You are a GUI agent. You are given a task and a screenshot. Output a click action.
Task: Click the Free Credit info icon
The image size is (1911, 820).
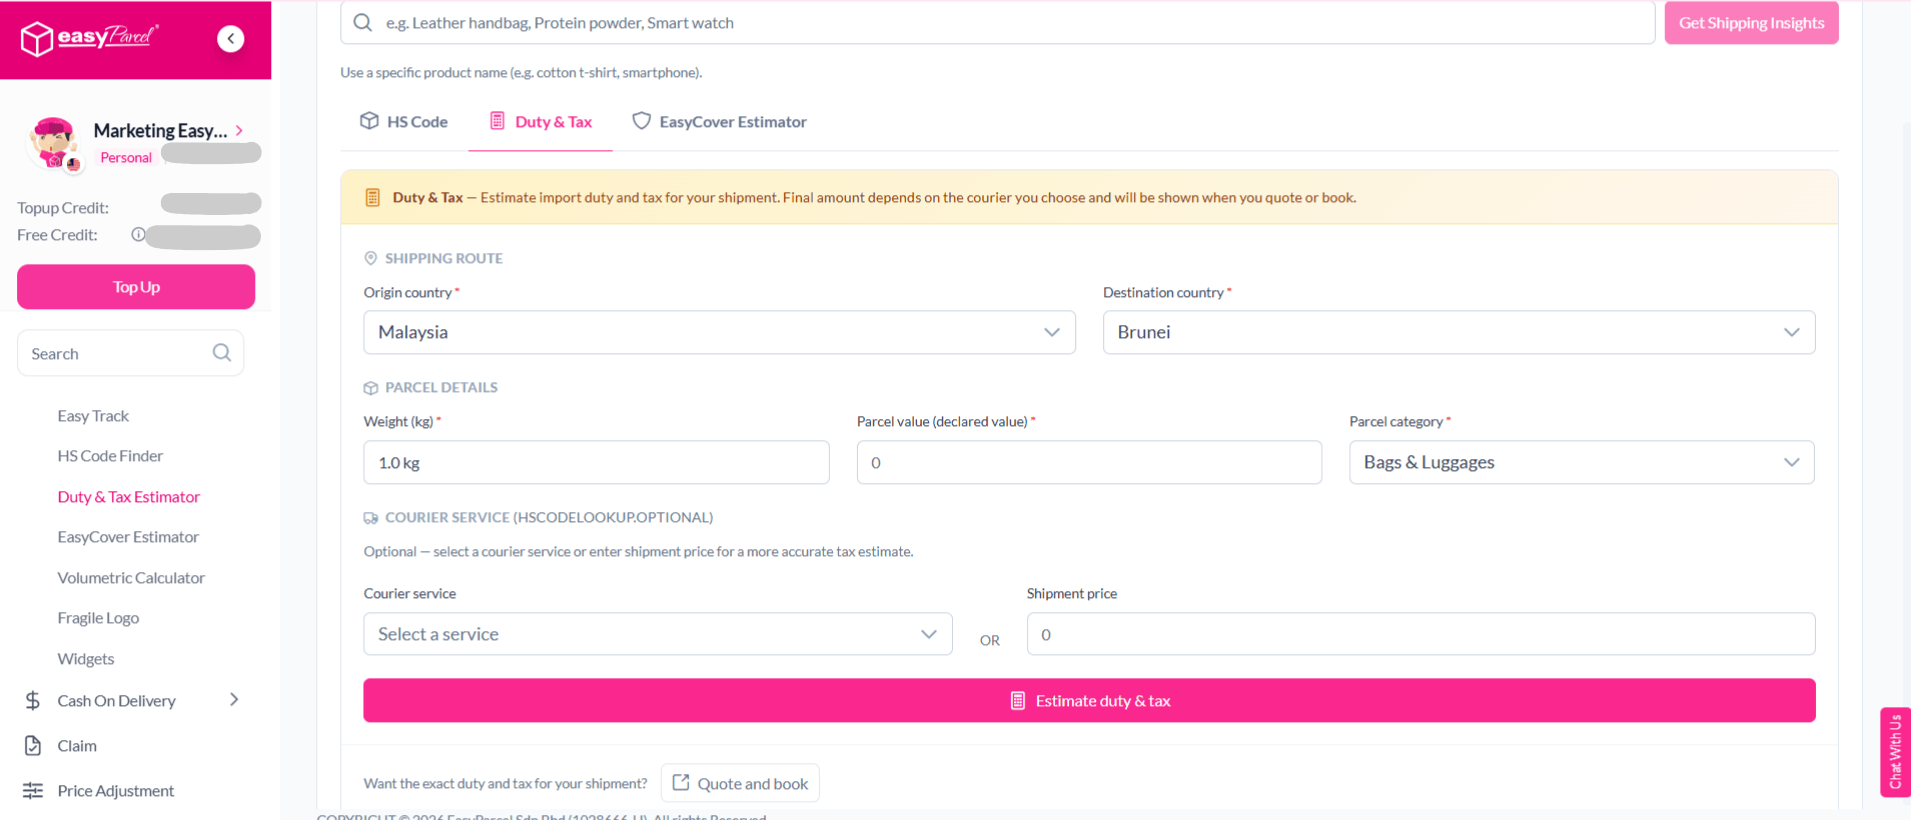138,235
